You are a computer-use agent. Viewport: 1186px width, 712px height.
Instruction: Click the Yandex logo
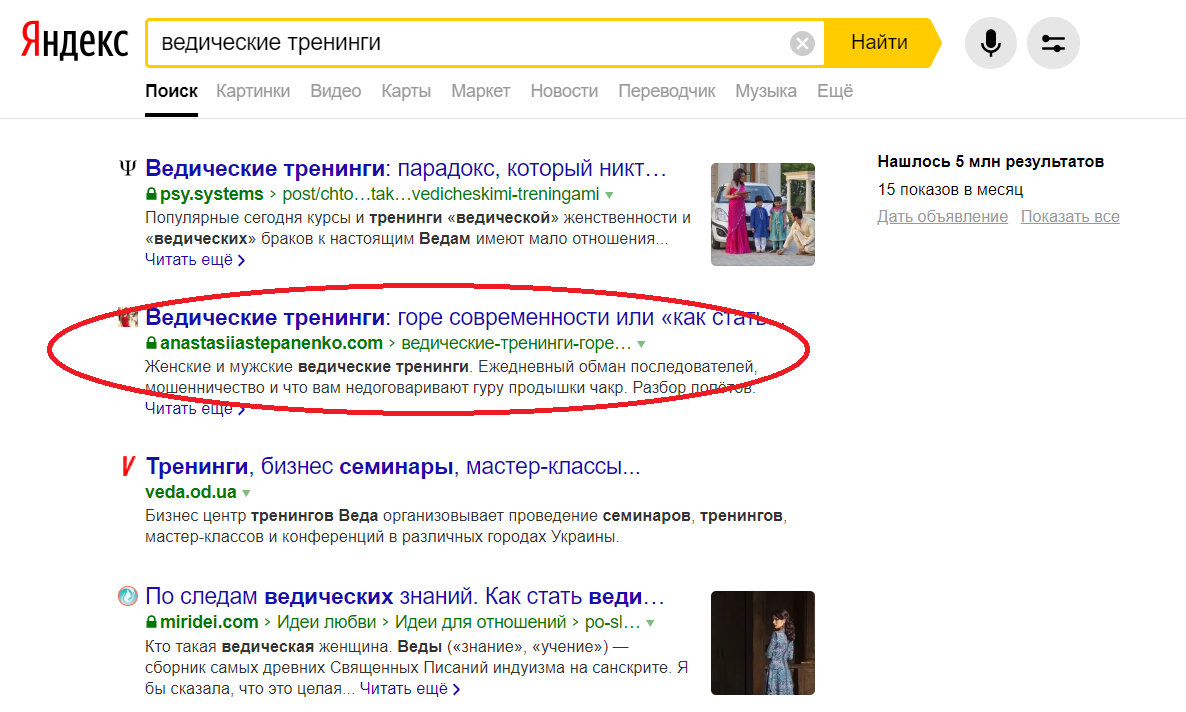pos(75,43)
